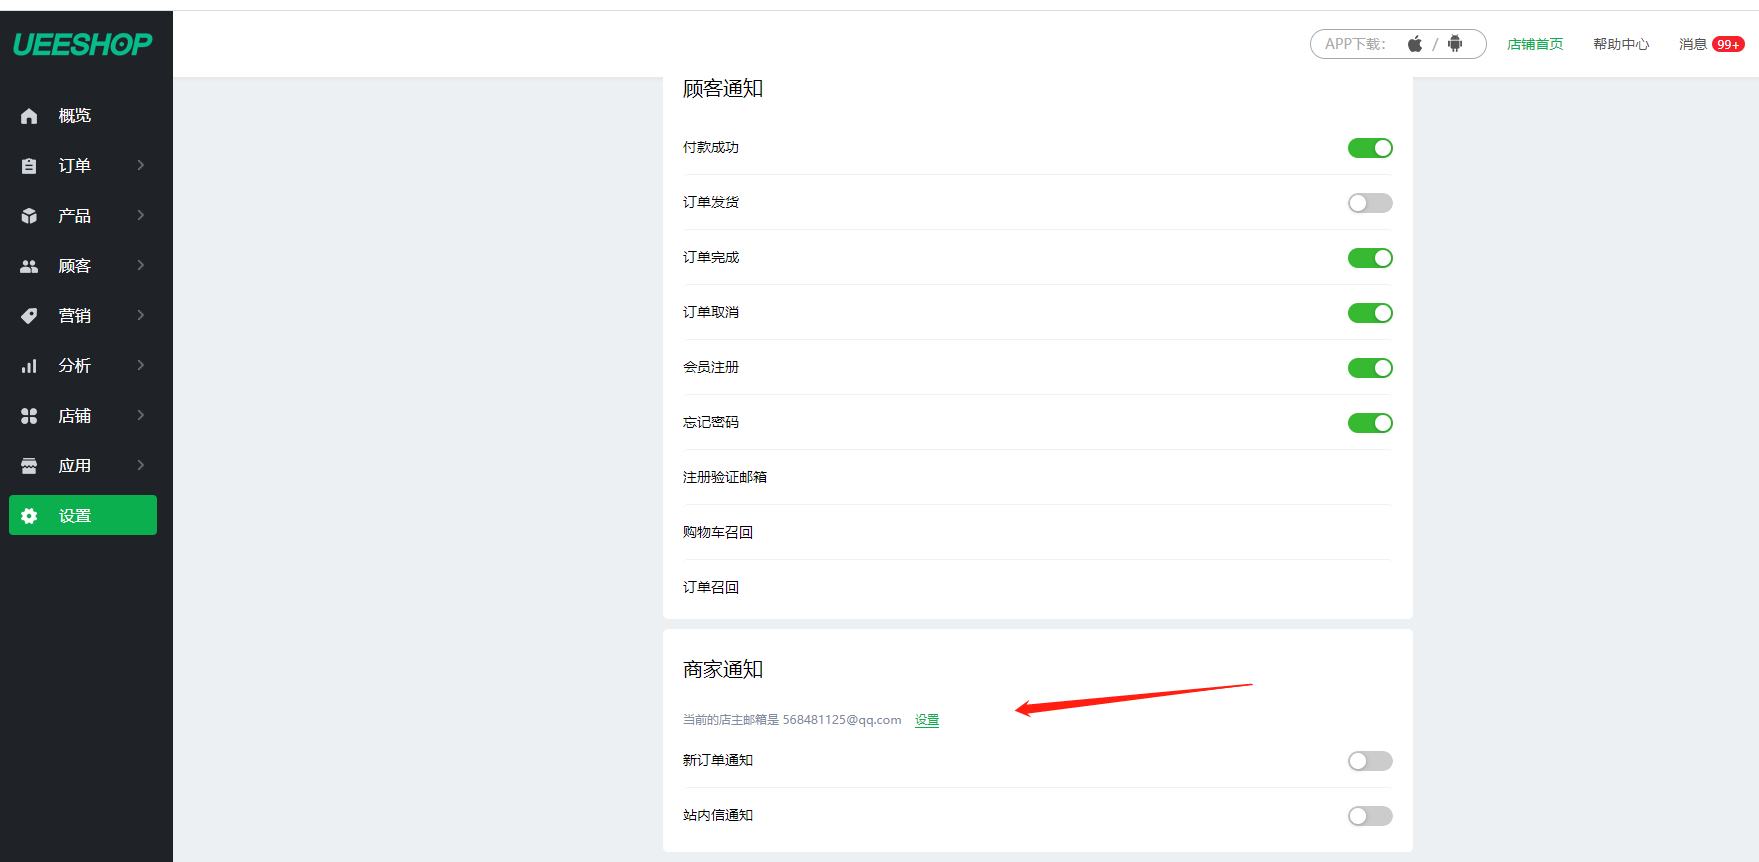1759x862 pixels.
Task: Disable the 付款成功 notification toggle
Action: [x=1369, y=148]
